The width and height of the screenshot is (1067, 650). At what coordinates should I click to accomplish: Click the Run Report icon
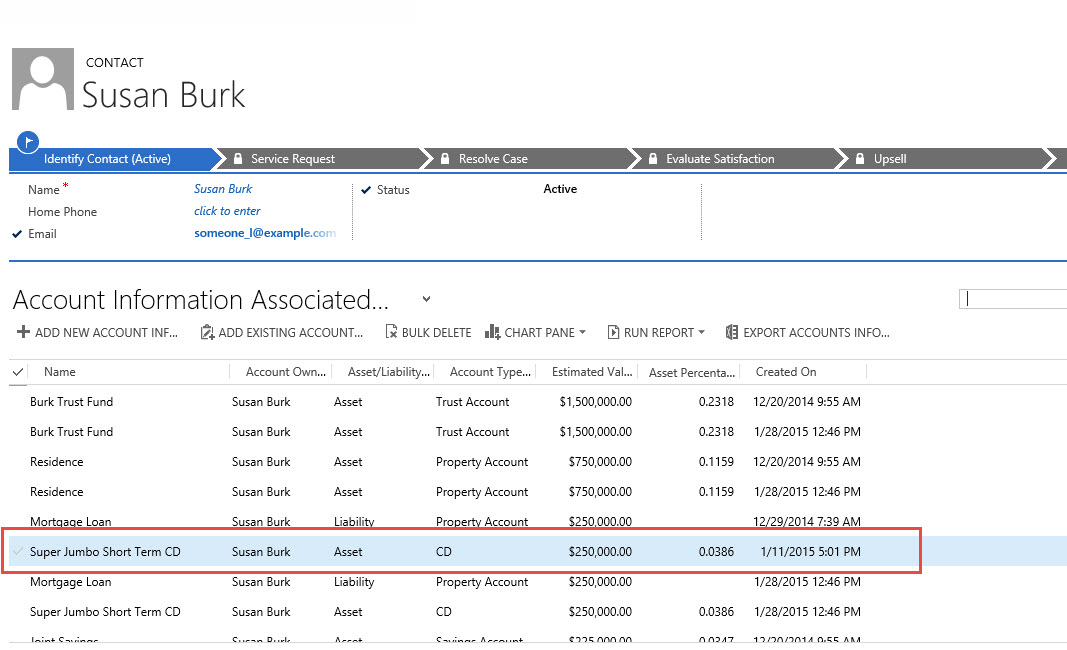coord(613,333)
